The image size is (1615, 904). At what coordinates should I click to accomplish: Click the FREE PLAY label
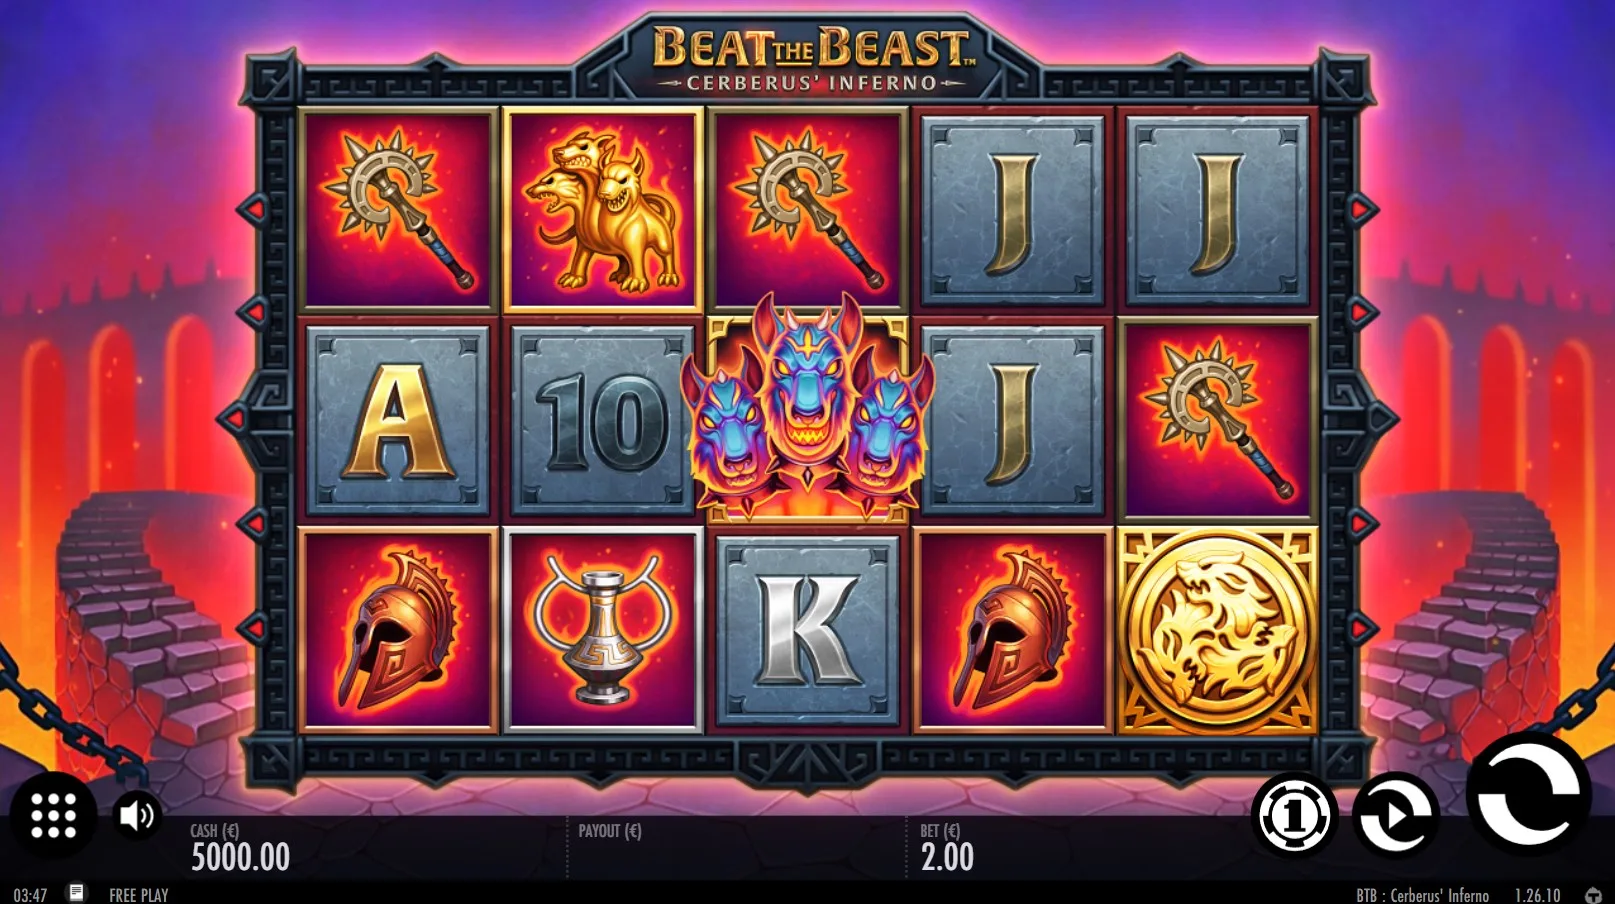pyautogui.click(x=139, y=894)
